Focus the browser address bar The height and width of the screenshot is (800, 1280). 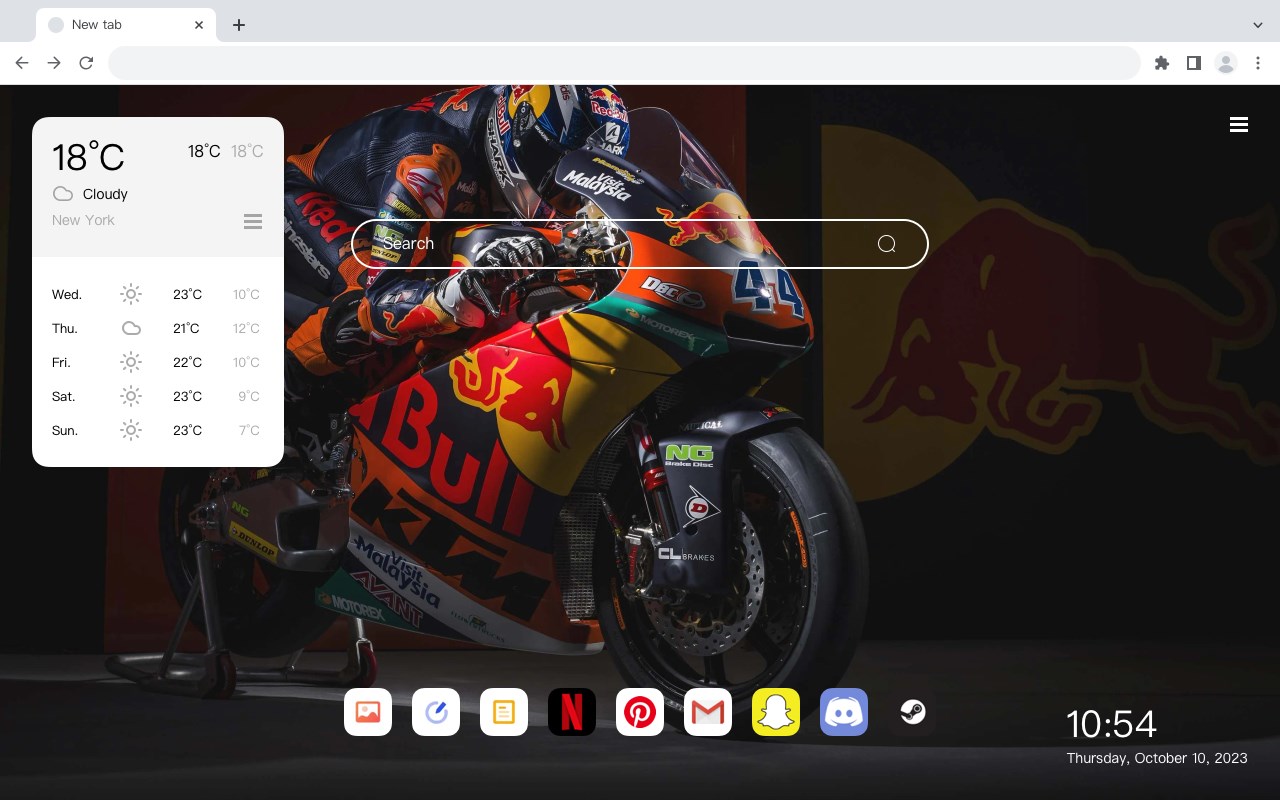click(x=624, y=63)
